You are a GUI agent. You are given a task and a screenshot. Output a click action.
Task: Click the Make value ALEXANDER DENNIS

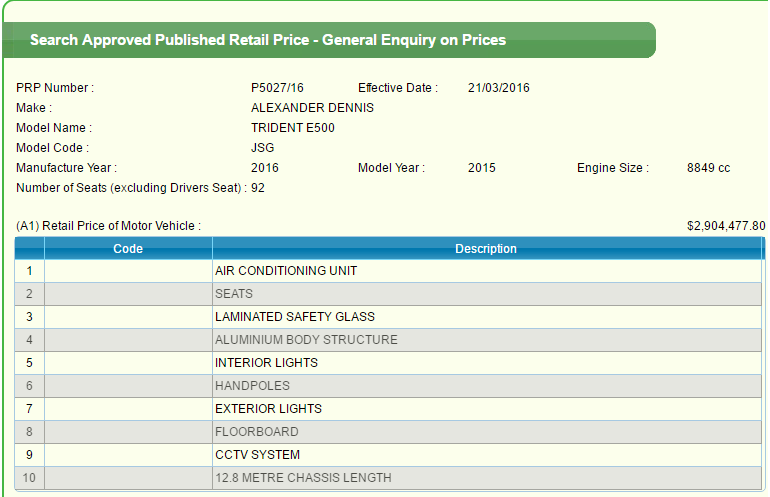coord(312,108)
